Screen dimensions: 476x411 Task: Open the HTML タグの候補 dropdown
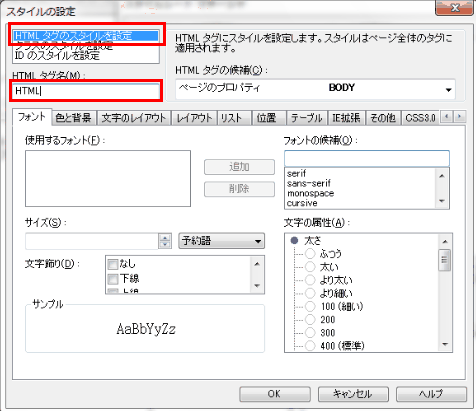pos(315,89)
